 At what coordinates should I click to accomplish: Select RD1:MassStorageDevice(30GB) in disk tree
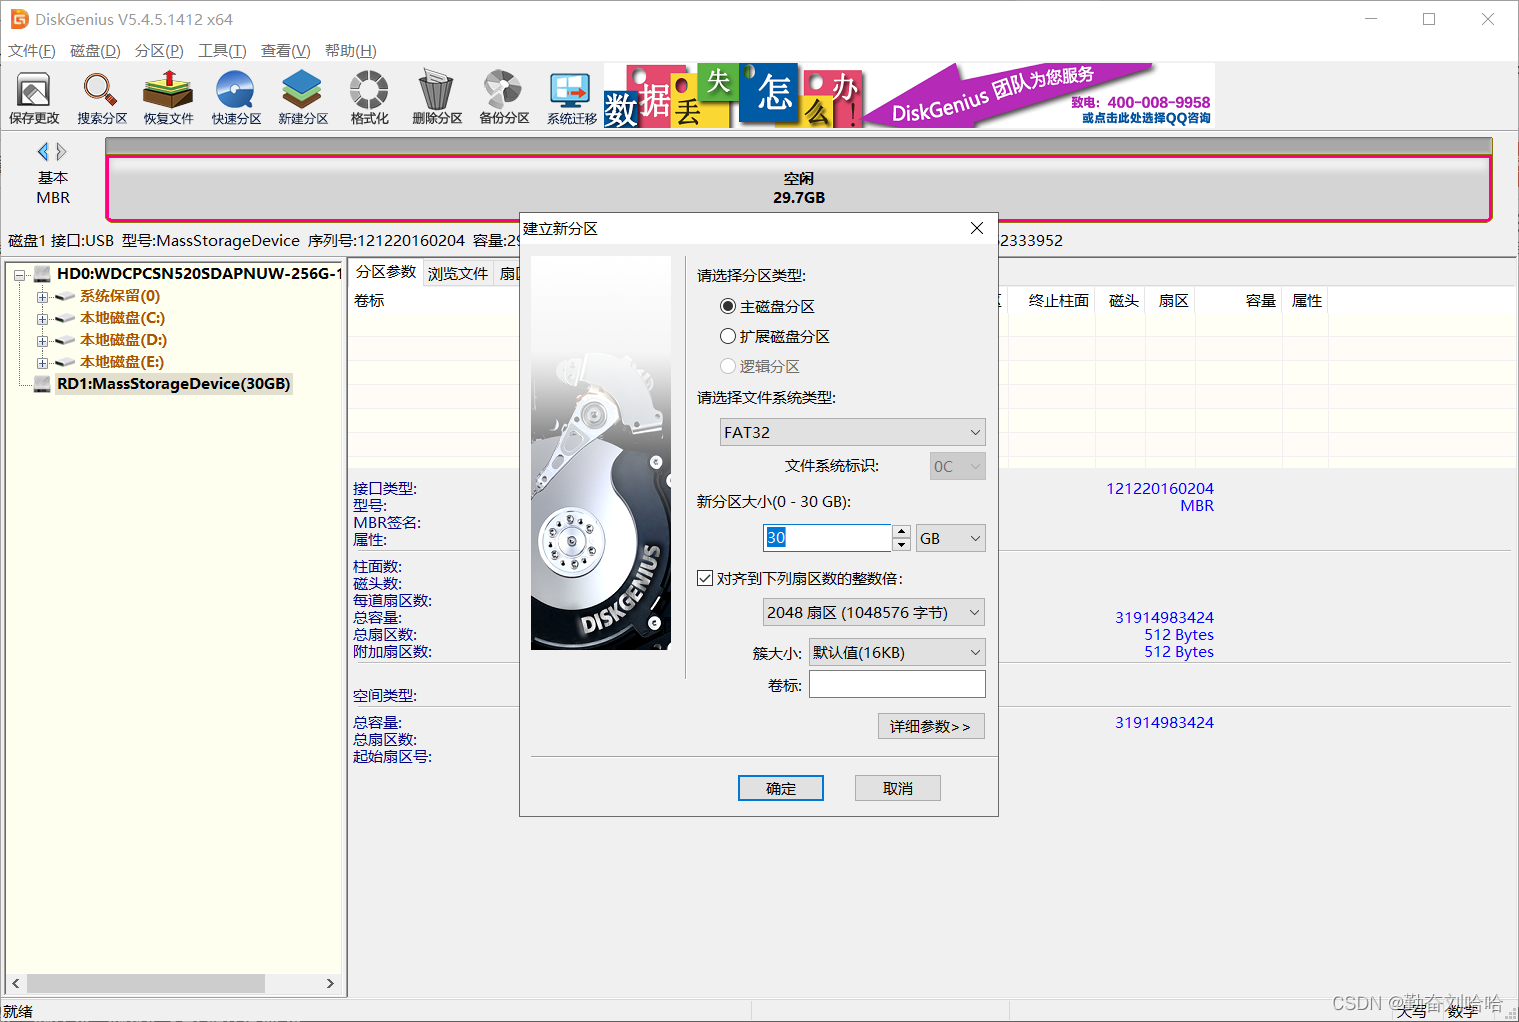(173, 384)
